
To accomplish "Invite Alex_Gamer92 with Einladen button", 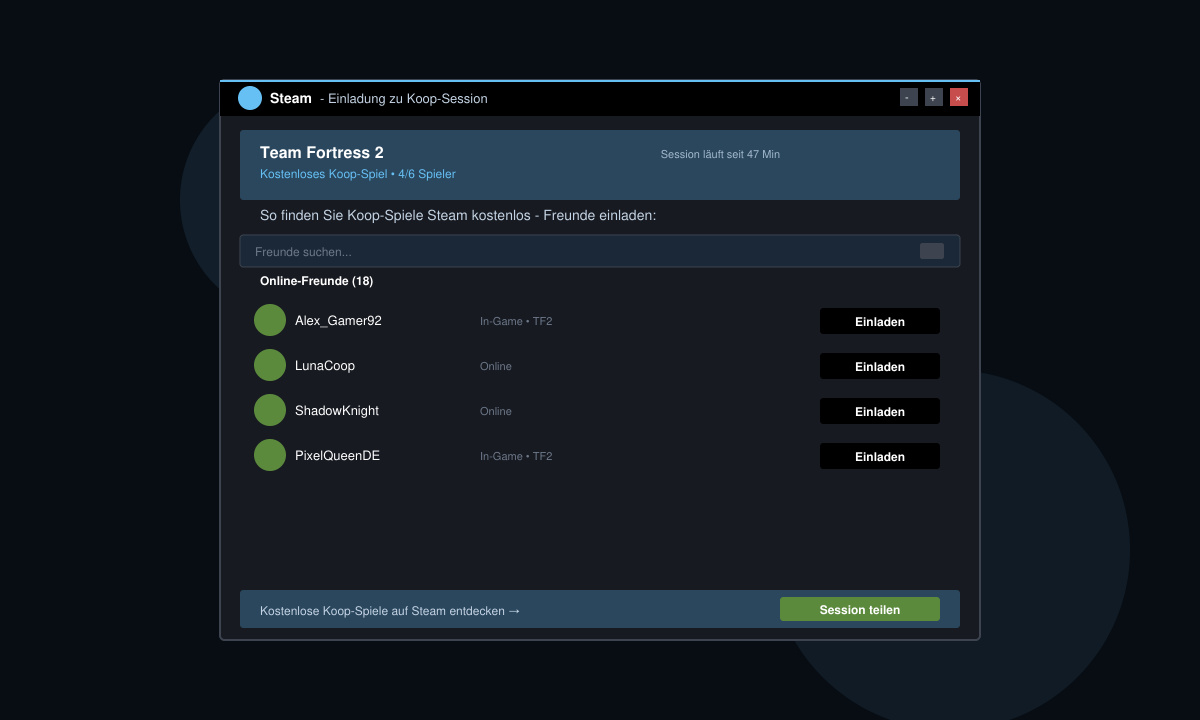I will [880, 321].
